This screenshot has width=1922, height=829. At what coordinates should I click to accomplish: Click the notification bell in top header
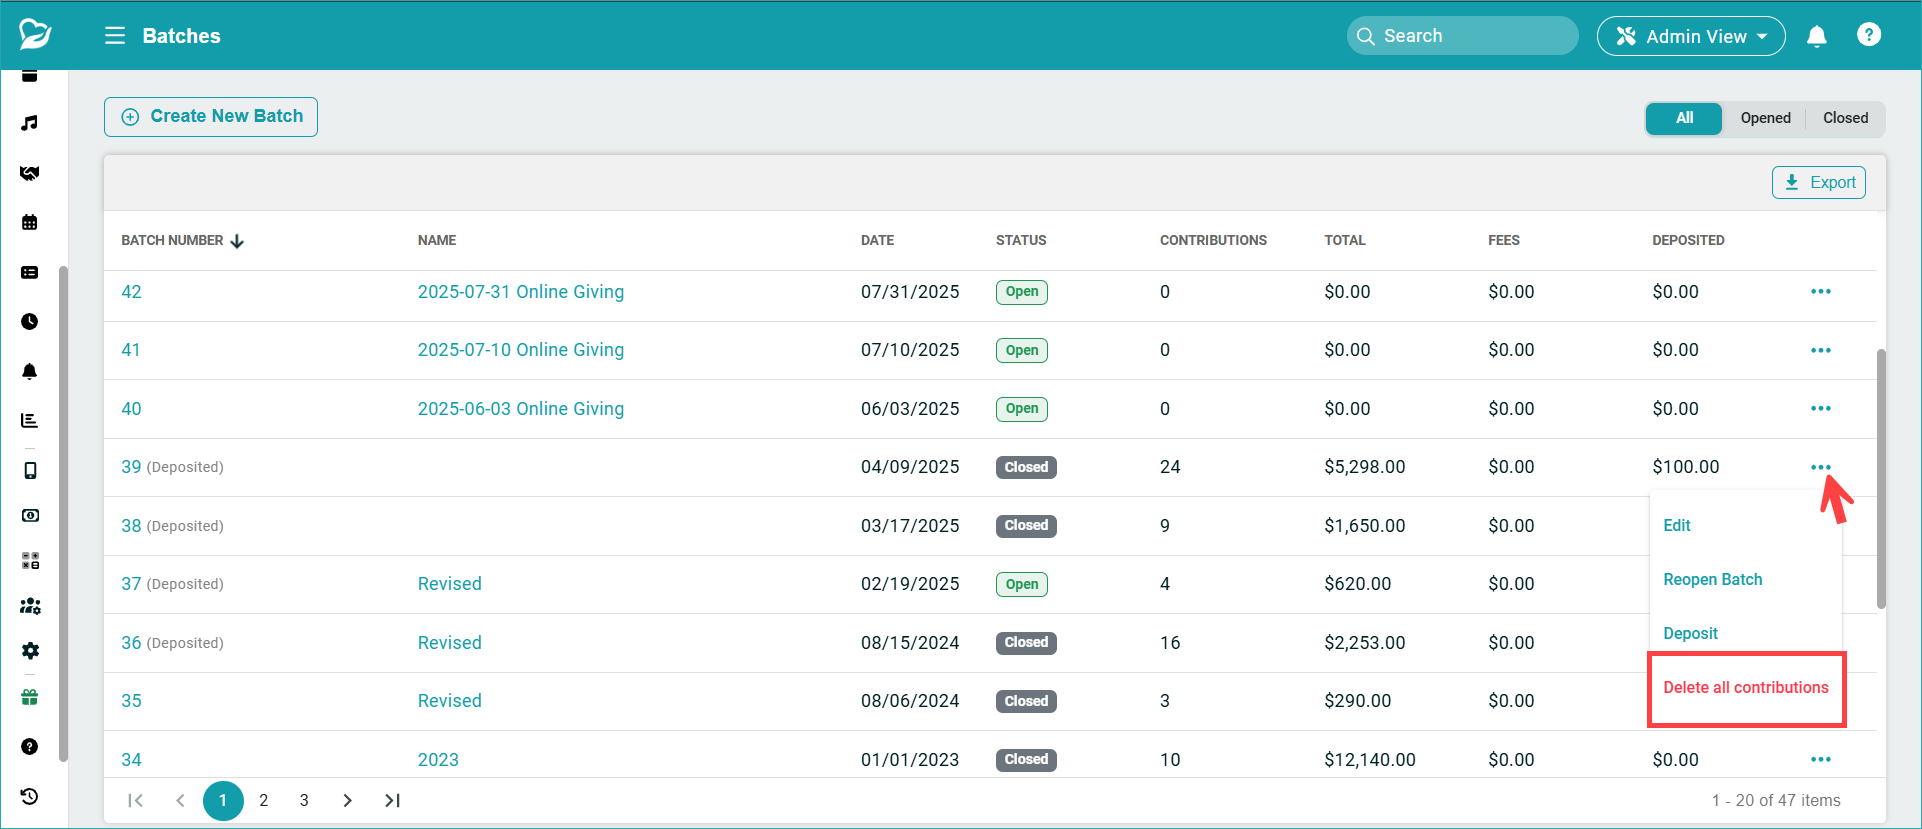[x=1817, y=36]
